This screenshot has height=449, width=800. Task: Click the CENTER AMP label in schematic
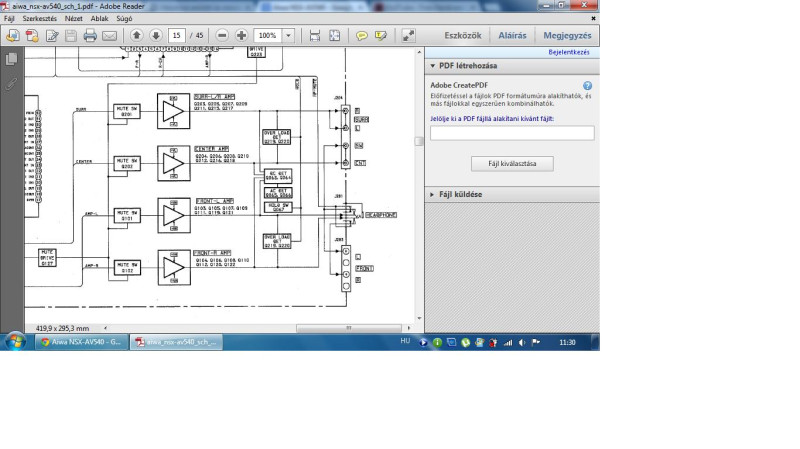coord(212,148)
